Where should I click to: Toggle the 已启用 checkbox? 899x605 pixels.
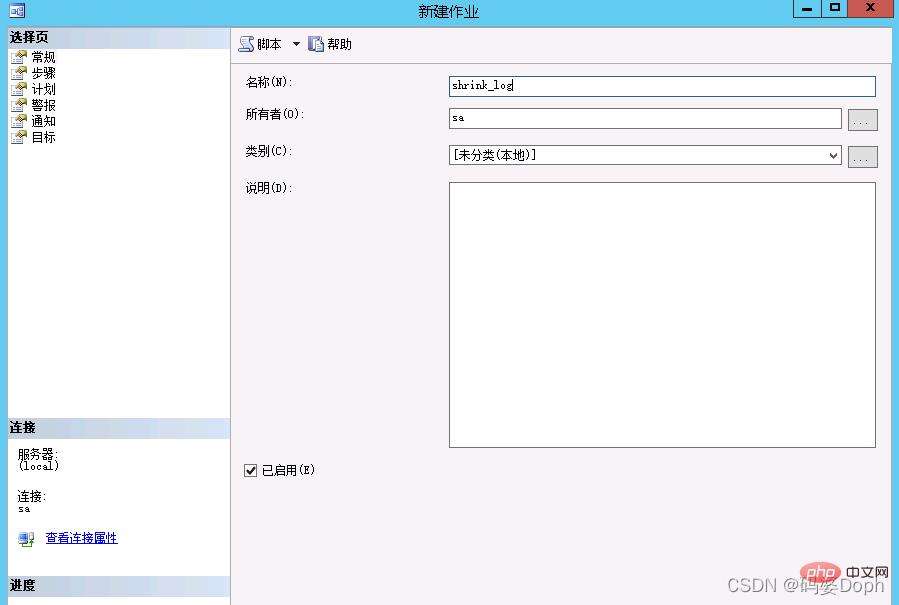coord(251,470)
